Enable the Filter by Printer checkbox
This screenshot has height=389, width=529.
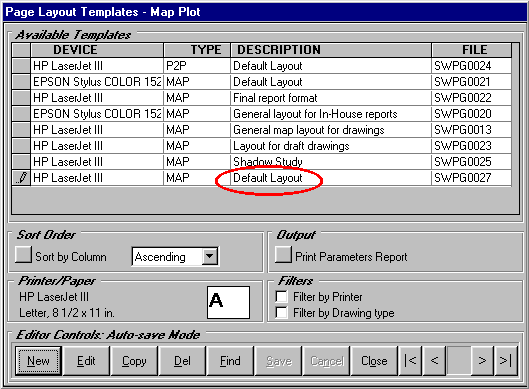pyautogui.click(x=281, y=297)
